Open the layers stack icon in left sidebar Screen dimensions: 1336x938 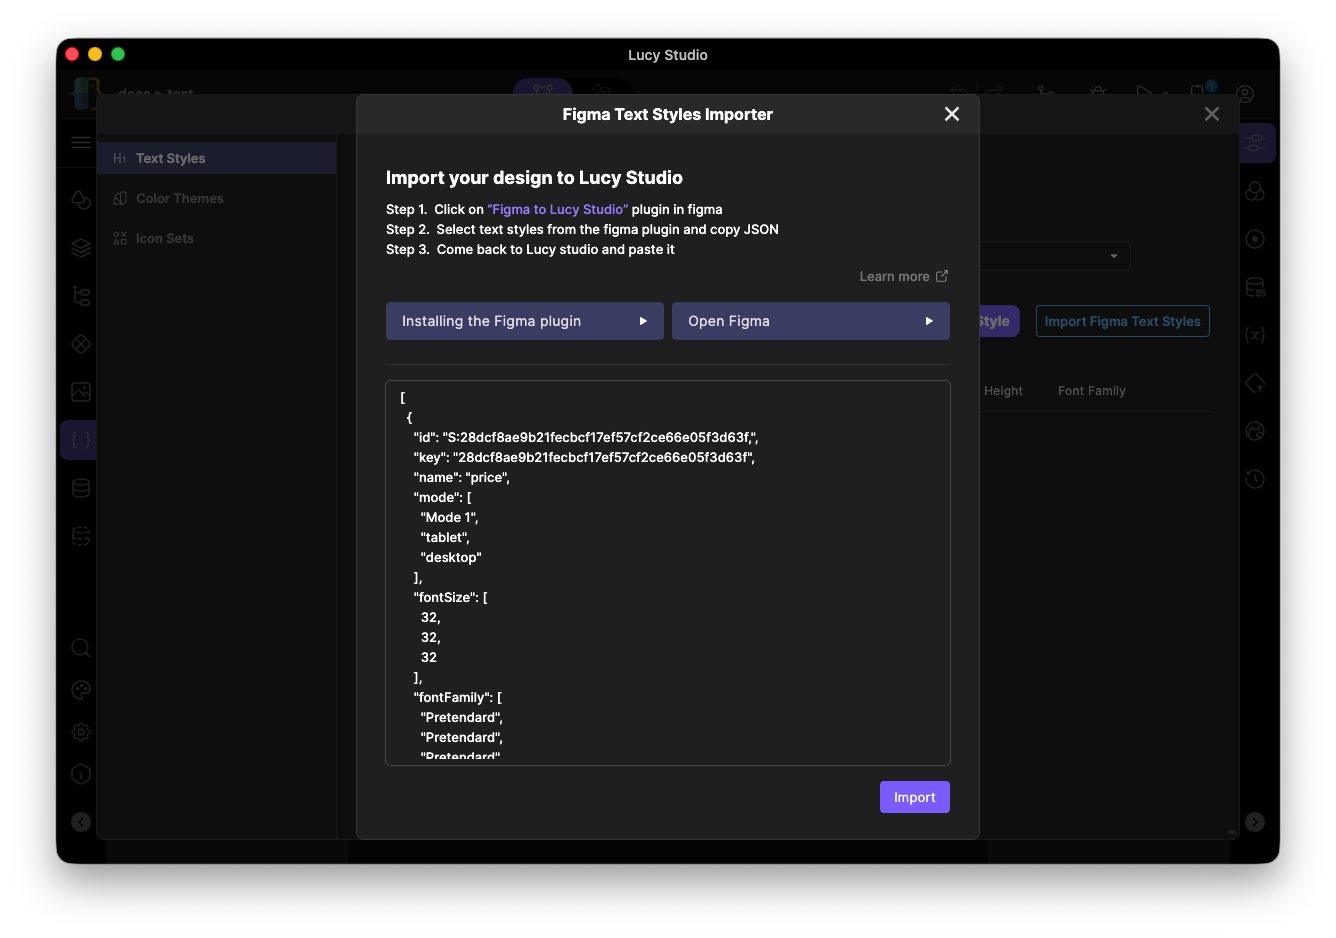[81, 248]
